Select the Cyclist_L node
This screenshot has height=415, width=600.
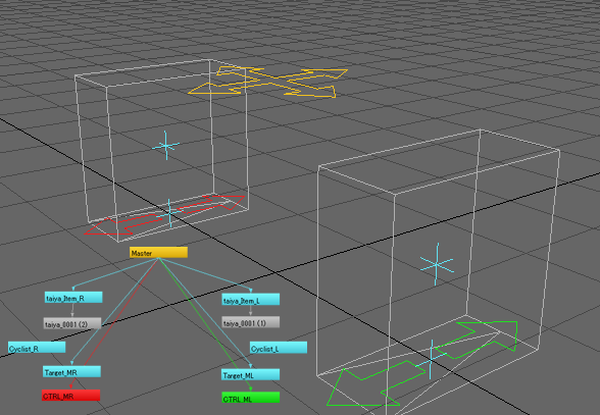coord(278,348)
